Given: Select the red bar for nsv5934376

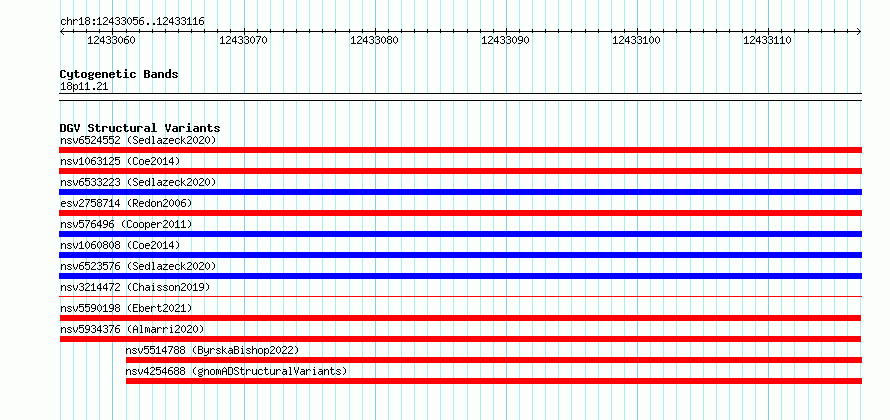Looking at the screenshot, I should click(460, 339).
